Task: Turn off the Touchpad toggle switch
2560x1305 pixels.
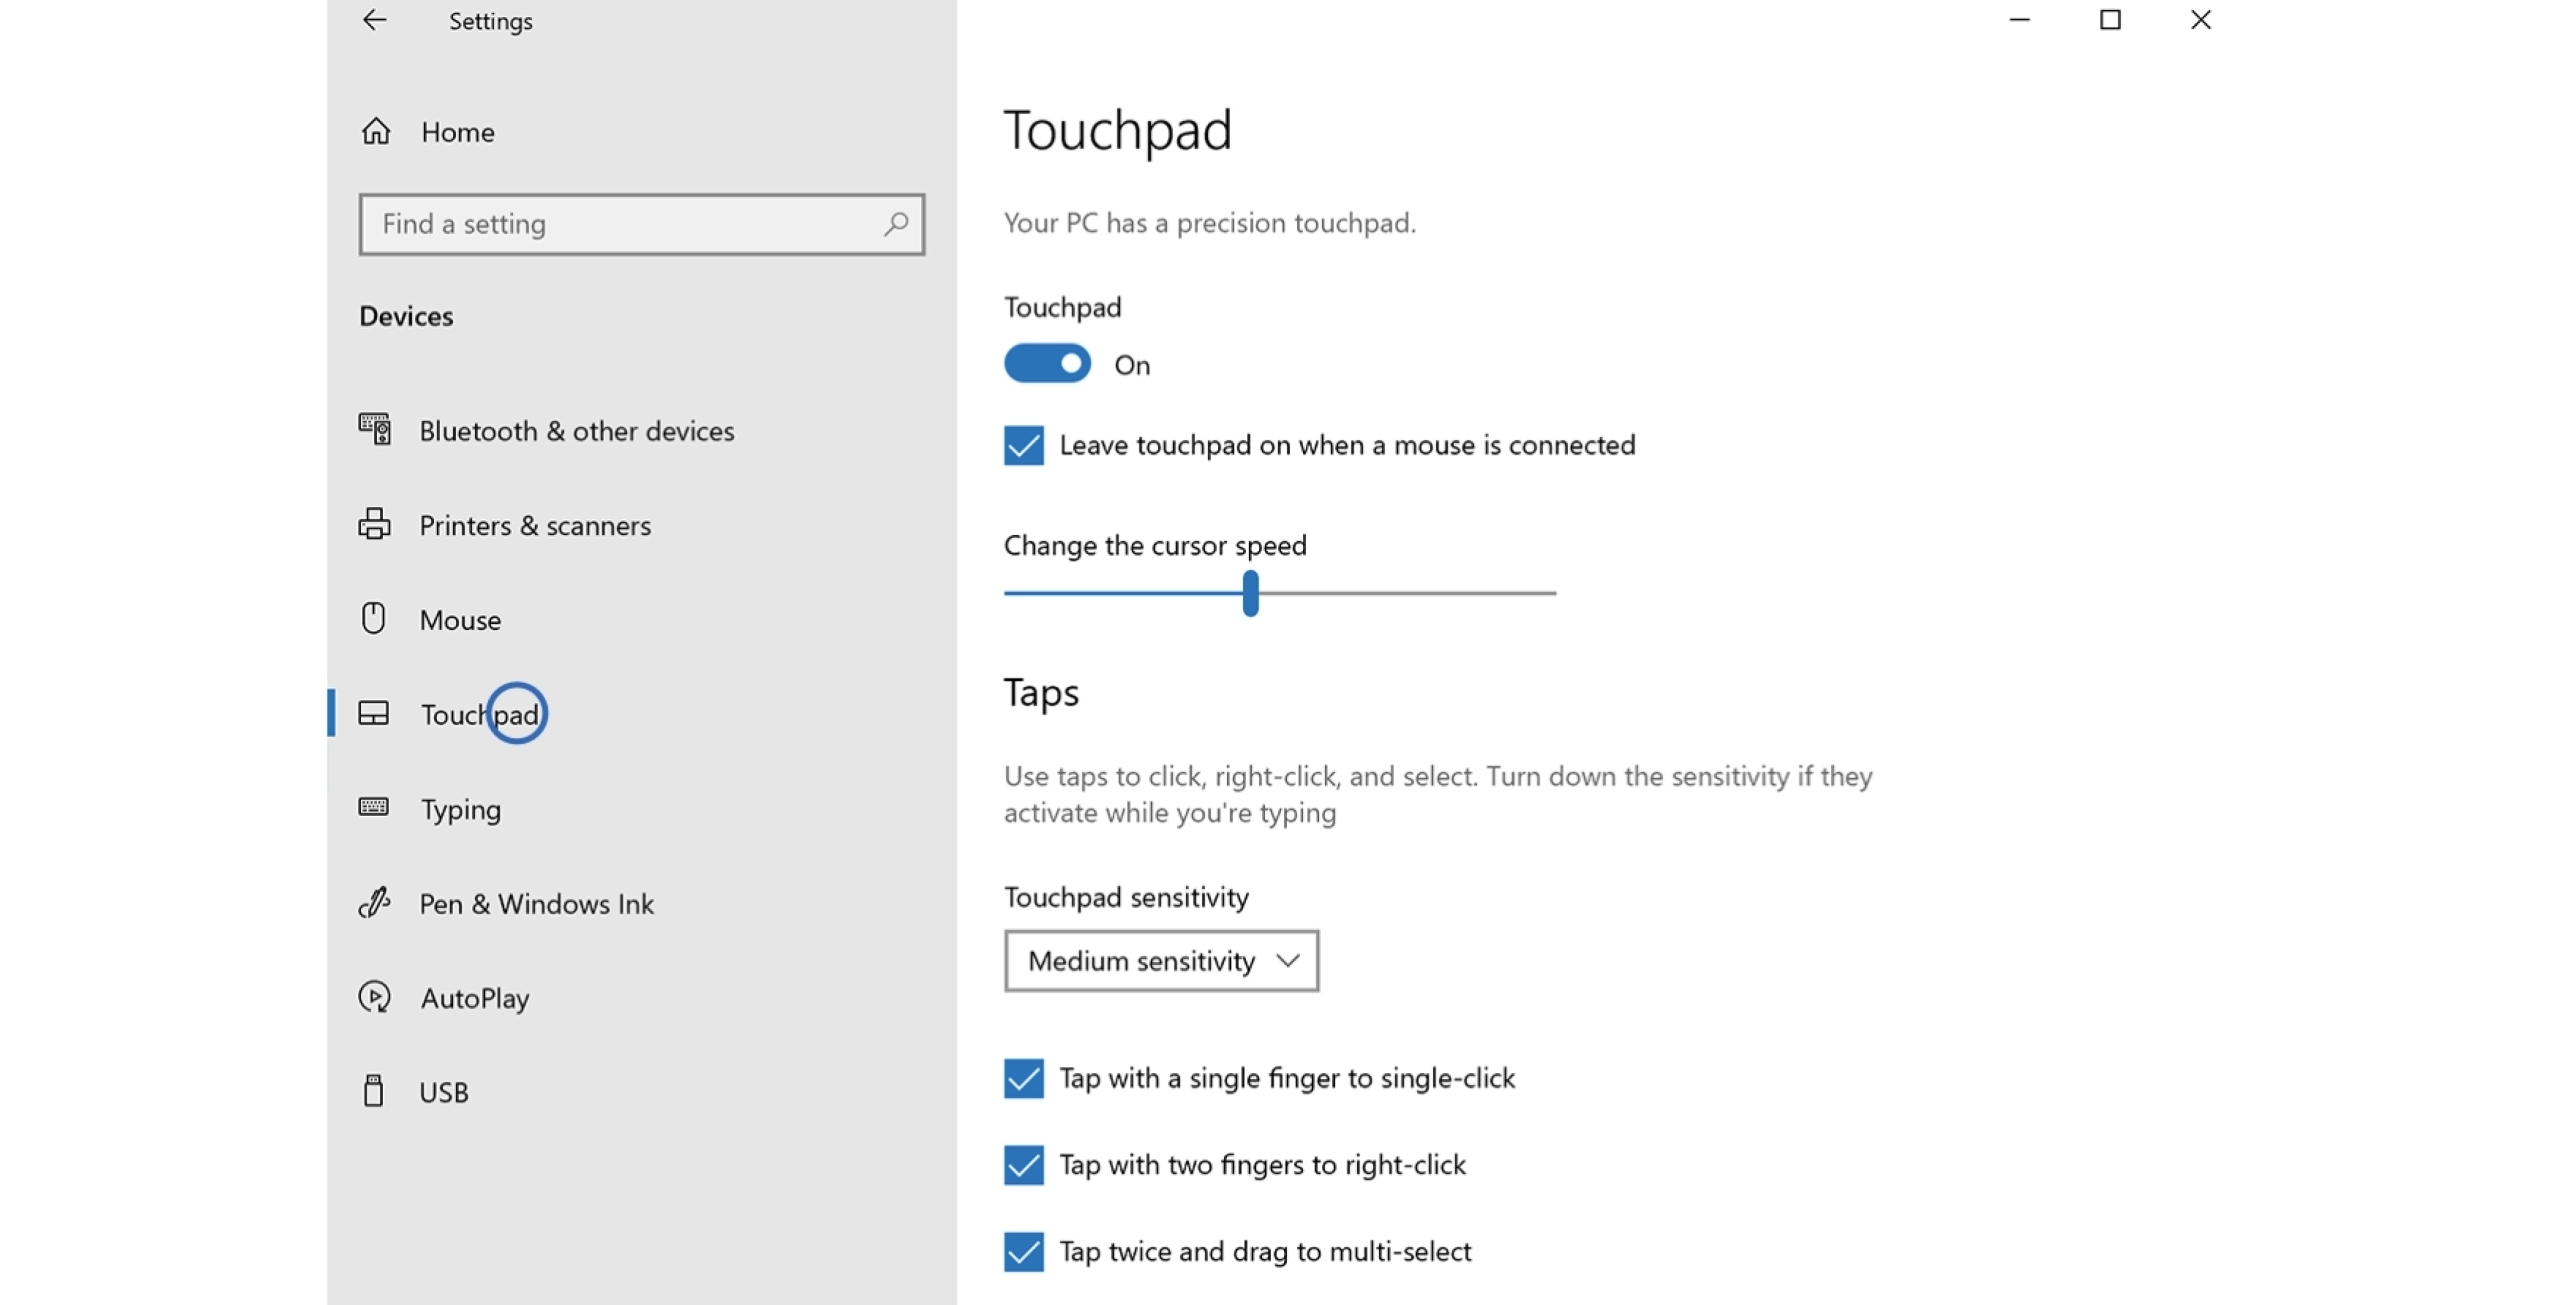Action: pos(1047,364)
